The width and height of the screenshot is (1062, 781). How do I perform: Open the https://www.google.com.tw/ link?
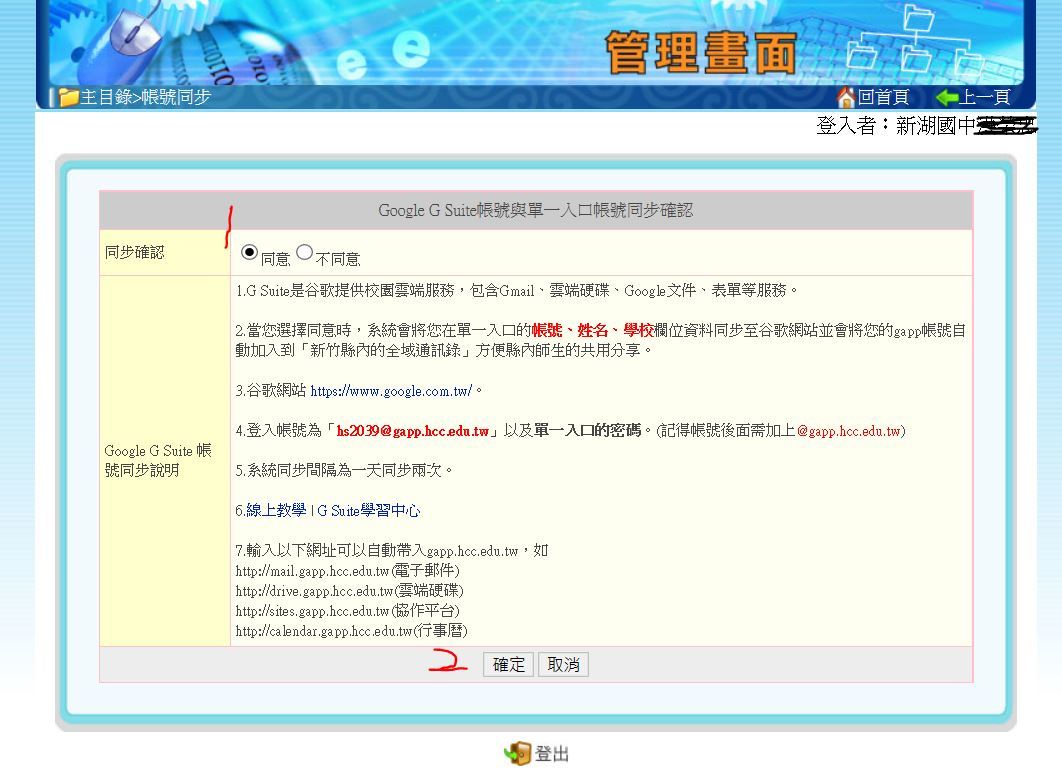[x=391, y=391]
